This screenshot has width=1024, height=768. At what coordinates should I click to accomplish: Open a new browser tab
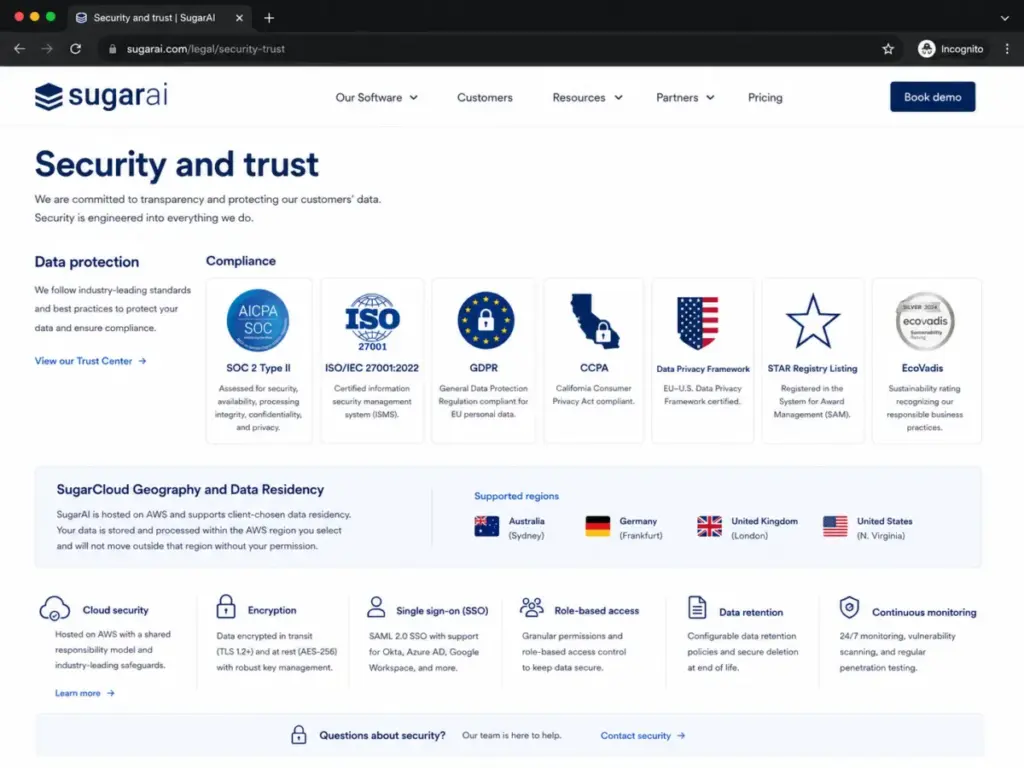pyautogui.click(x=269, y=18)
